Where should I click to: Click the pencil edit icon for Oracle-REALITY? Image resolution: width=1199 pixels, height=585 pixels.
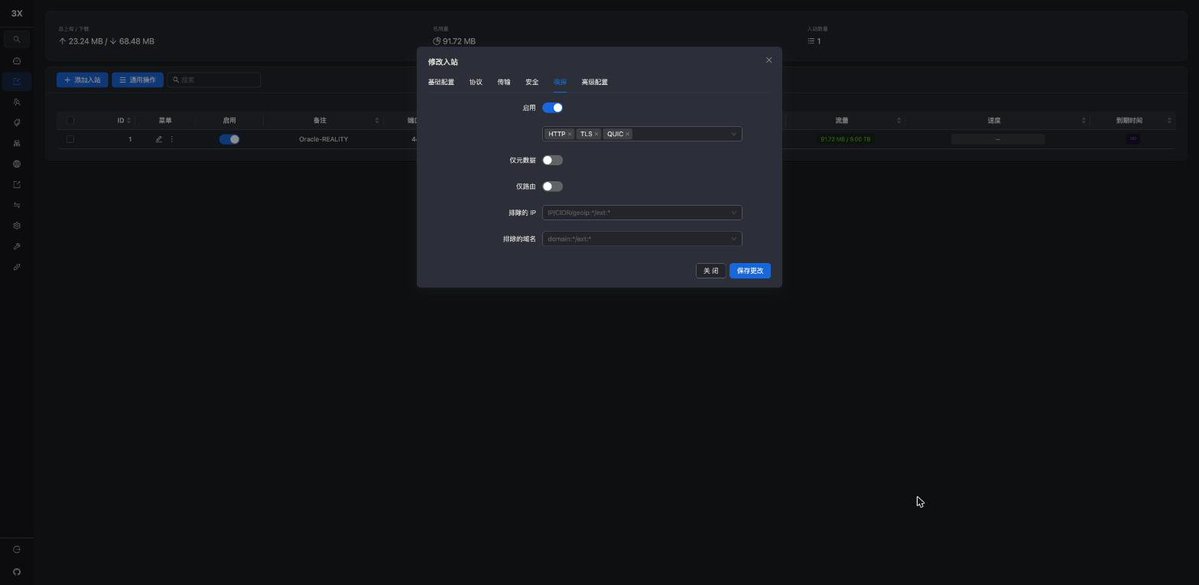pyautogui.click(x=159, y=139)
